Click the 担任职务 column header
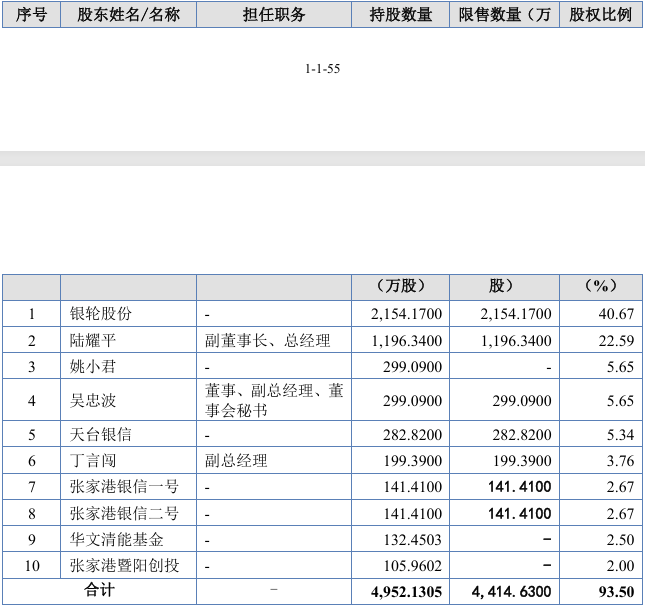645x608 pixels. (x=274, y=15)
